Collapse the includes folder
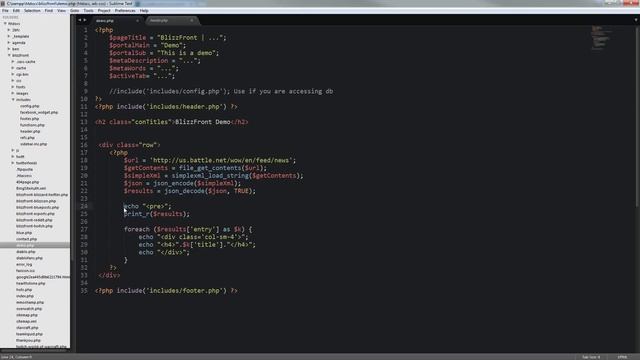The height and width of the screenshot is (360, 640). coord(13,100)
